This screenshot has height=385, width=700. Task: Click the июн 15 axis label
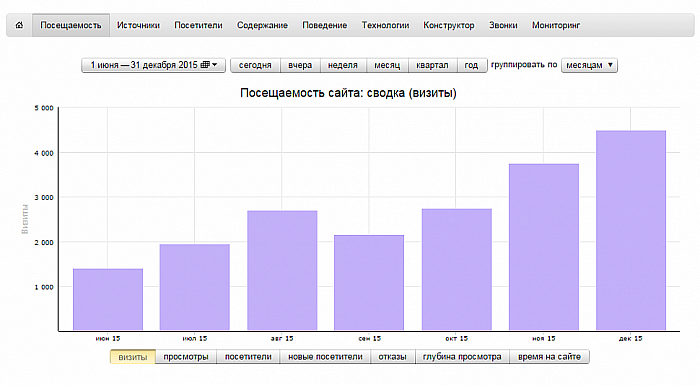(x=108, y=339)
